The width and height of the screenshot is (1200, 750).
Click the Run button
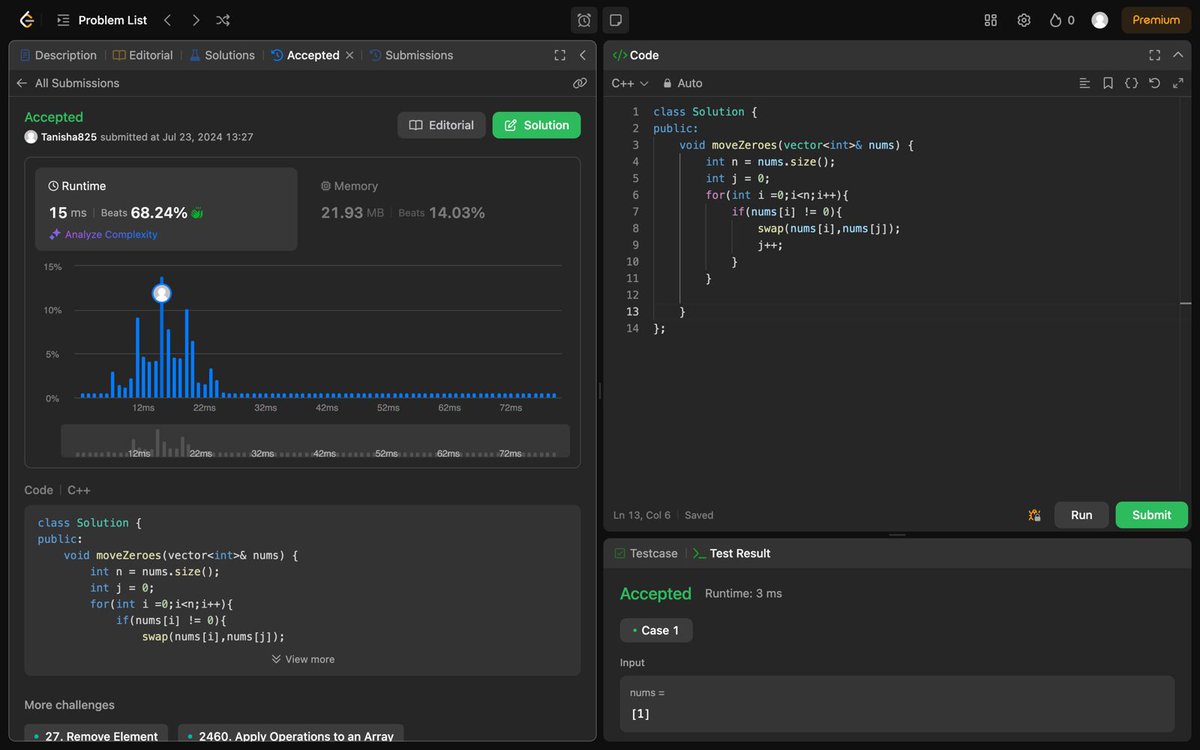[x=1082, y=515]
